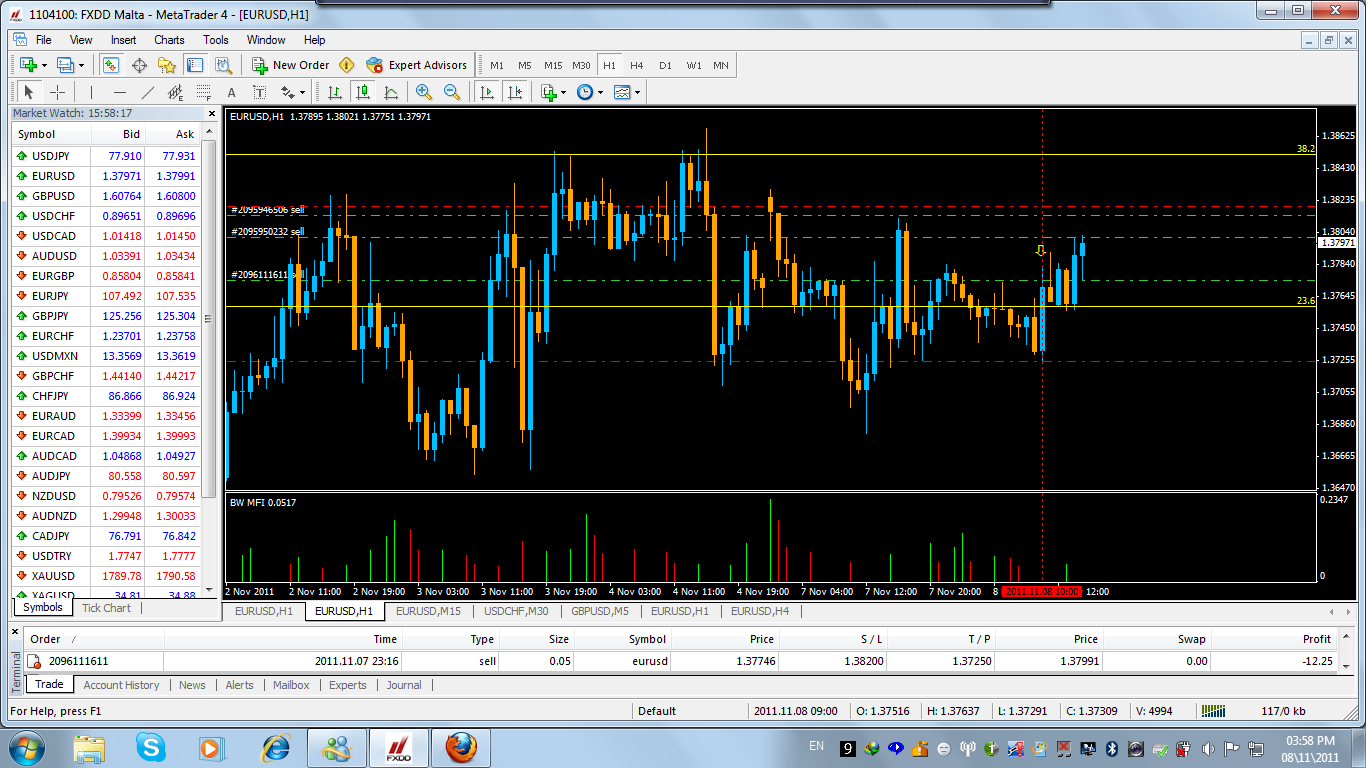Open the Data Window crosshair icon

[x=139, y=65]
